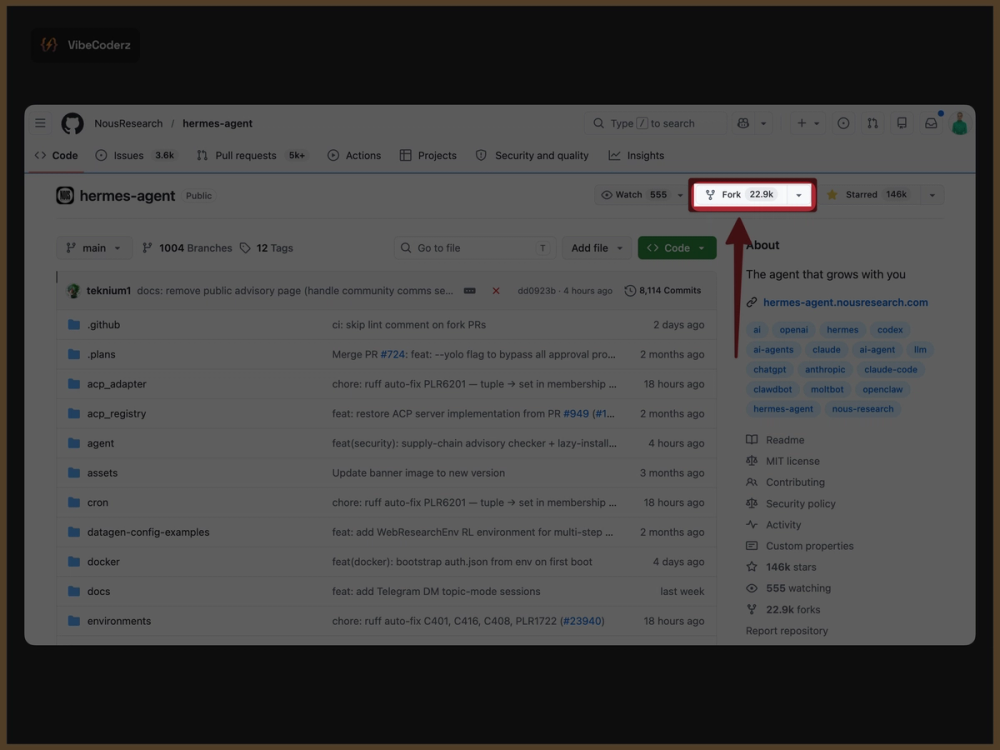Open the cron folder

(98, 503)
